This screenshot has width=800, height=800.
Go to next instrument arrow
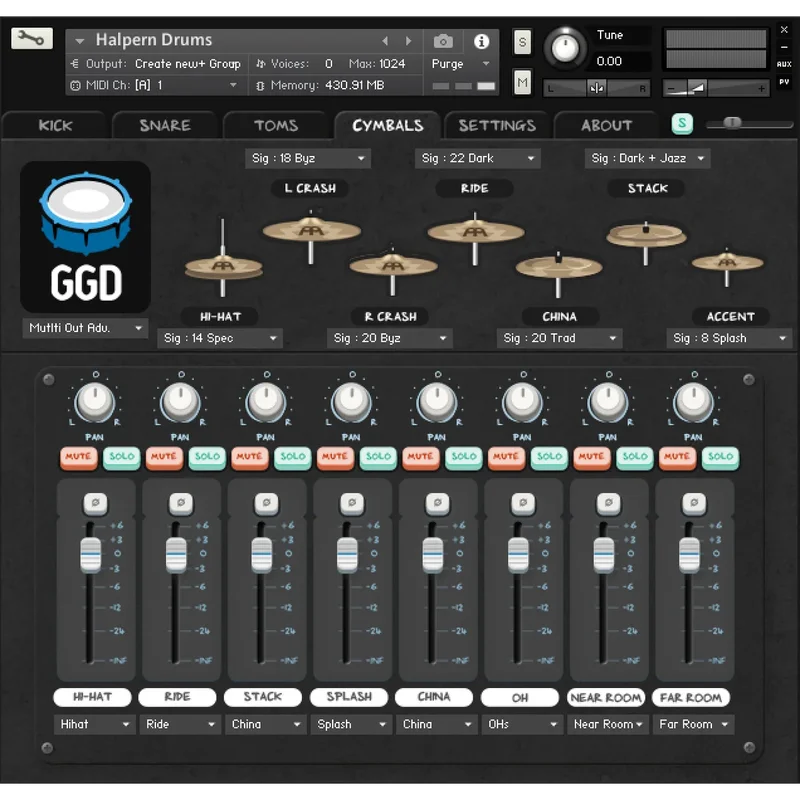(408, 41)
